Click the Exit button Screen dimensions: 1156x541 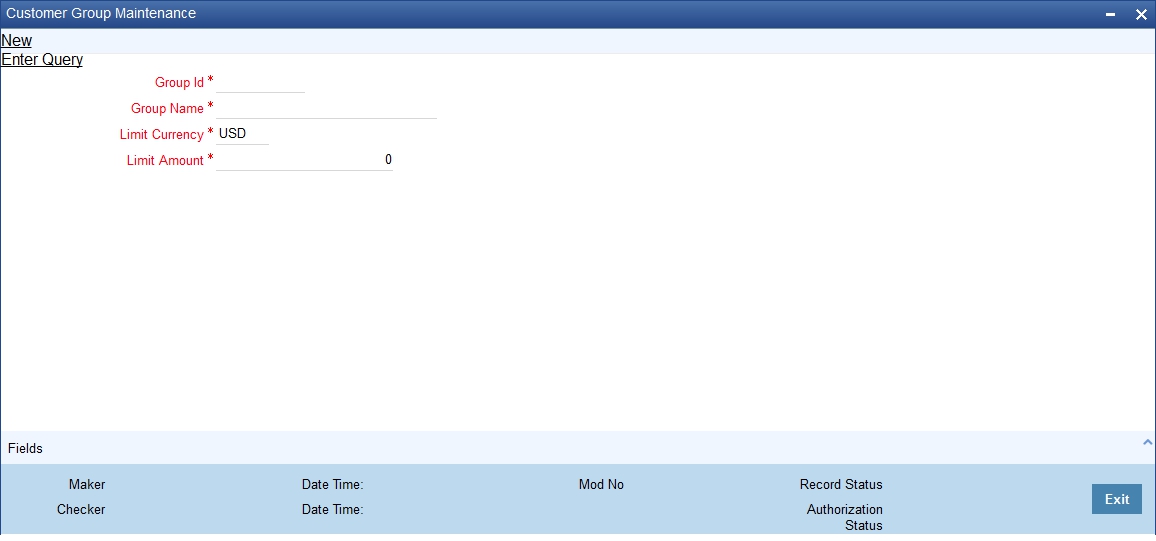tap(1117, 499)
